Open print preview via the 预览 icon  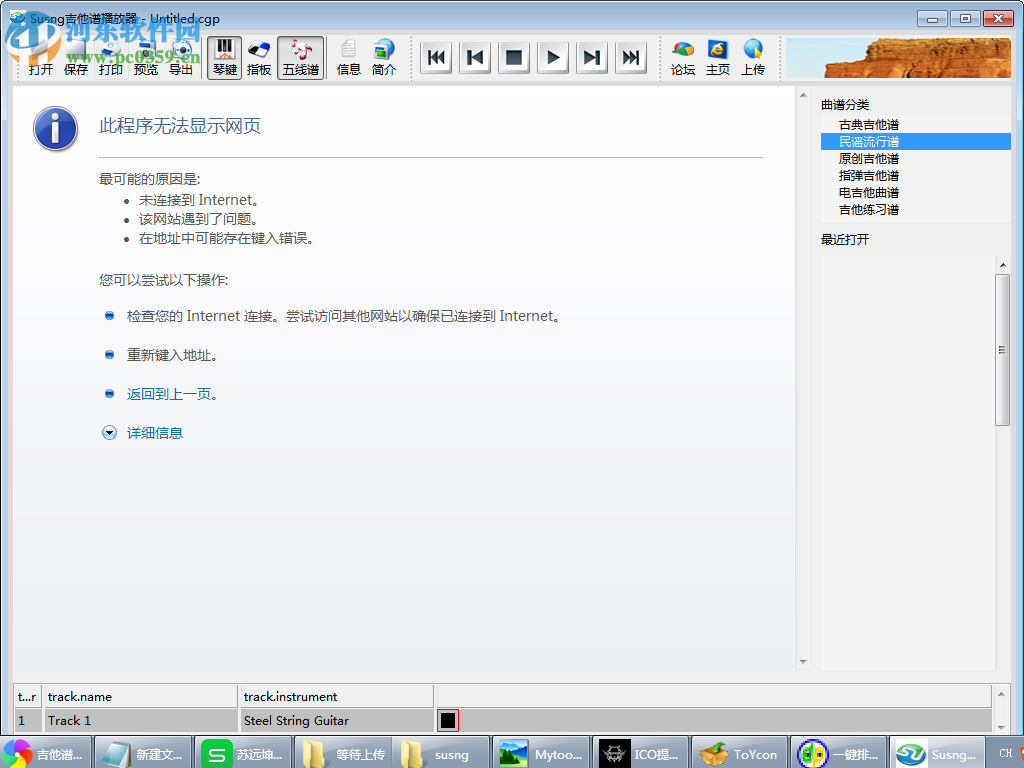pyautogui.click(x=145, y=57)
